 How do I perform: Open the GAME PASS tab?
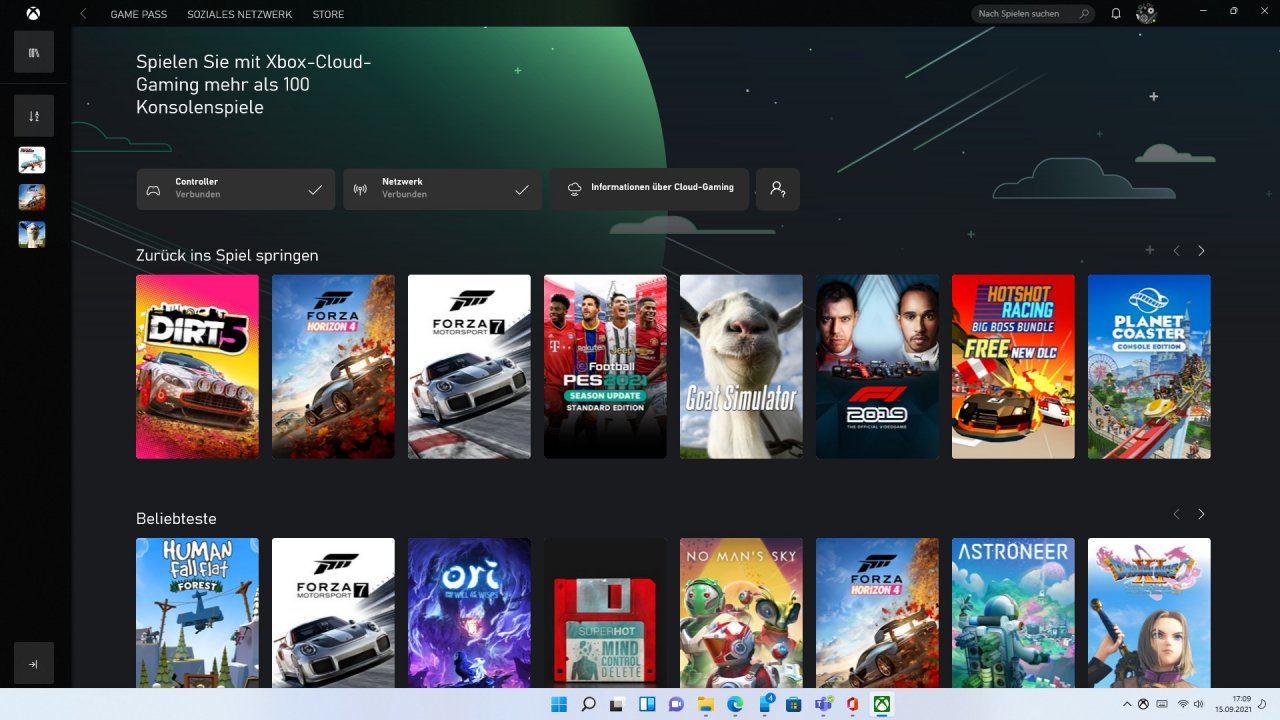pyautogui.click(x=137, y=14)
